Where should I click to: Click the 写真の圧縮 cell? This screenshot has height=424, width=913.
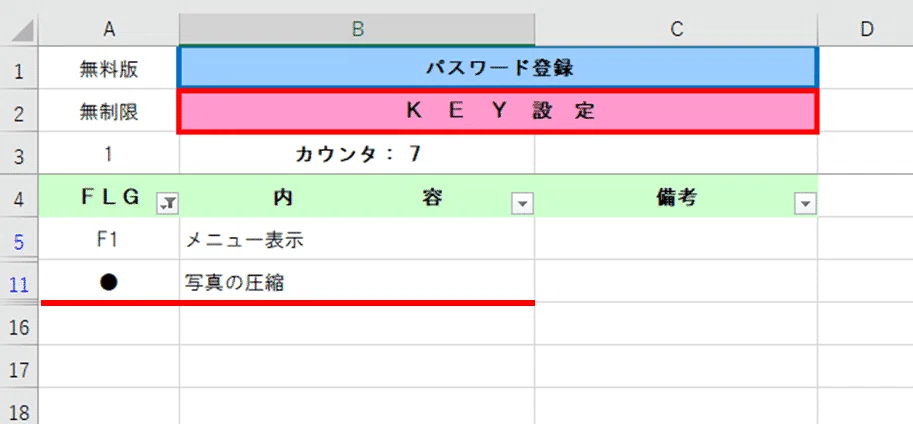click(x=357, y=282)
